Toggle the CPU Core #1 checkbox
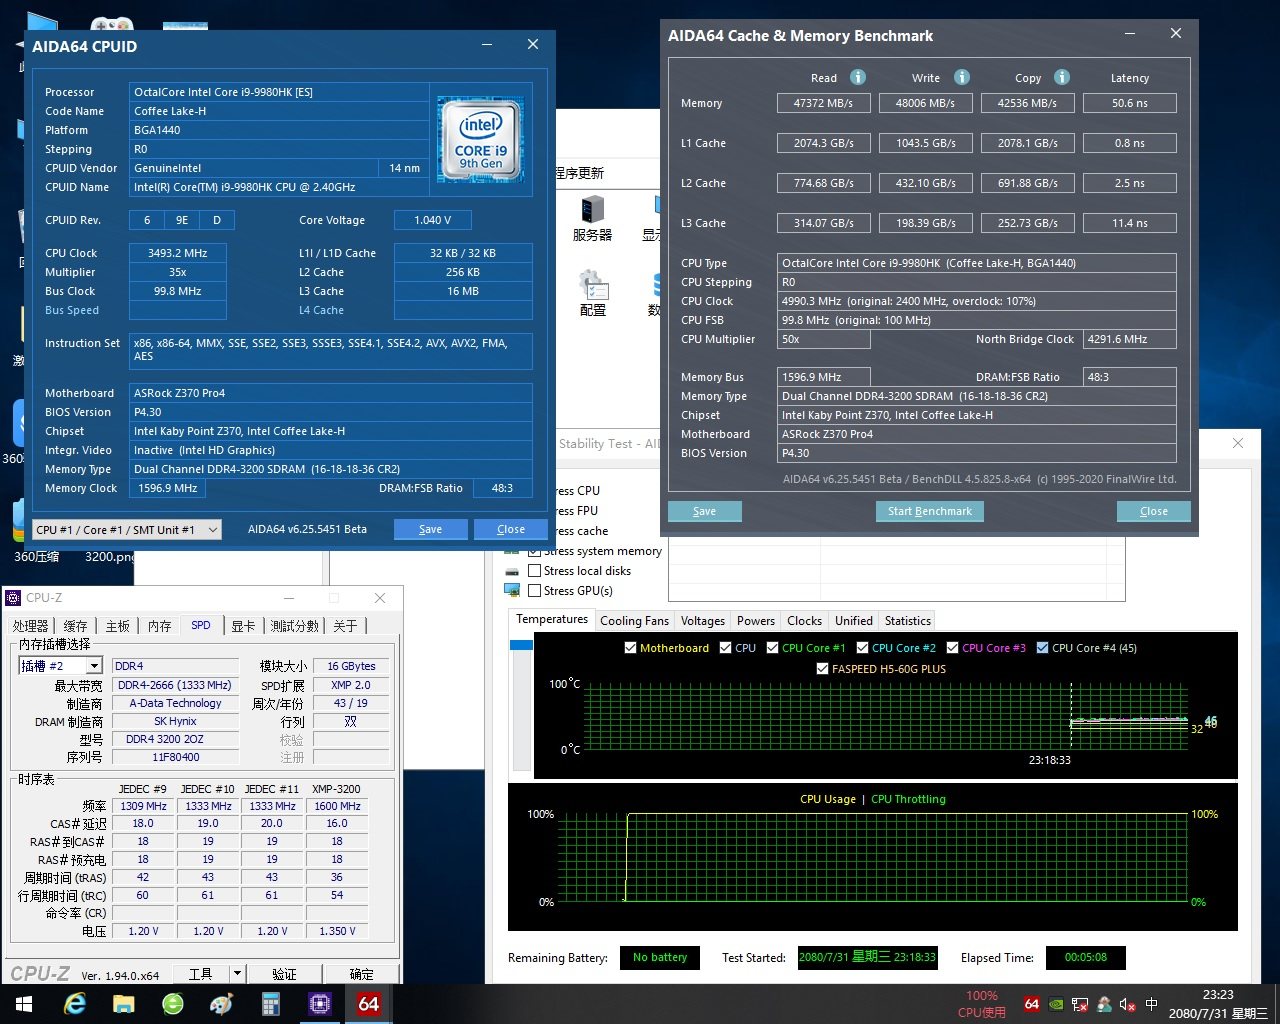This screenshot has height=1024, width=1280. (x=772, y=648)
